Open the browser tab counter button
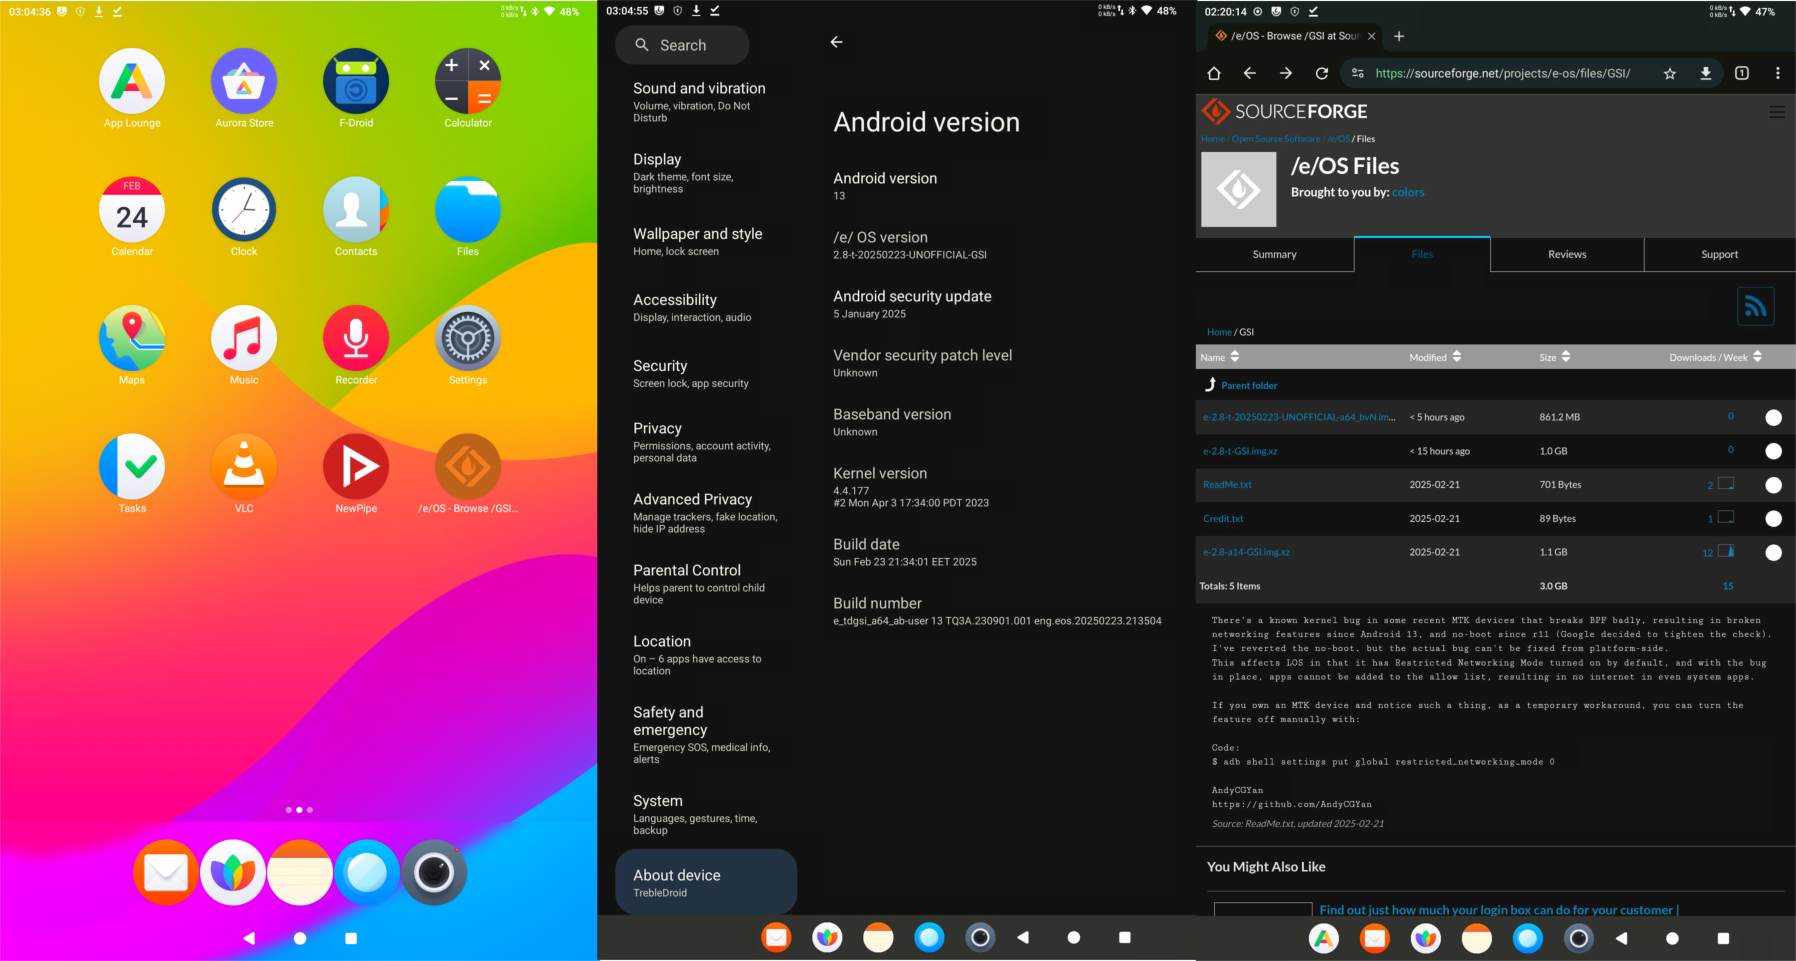 tap(1742, 73)
